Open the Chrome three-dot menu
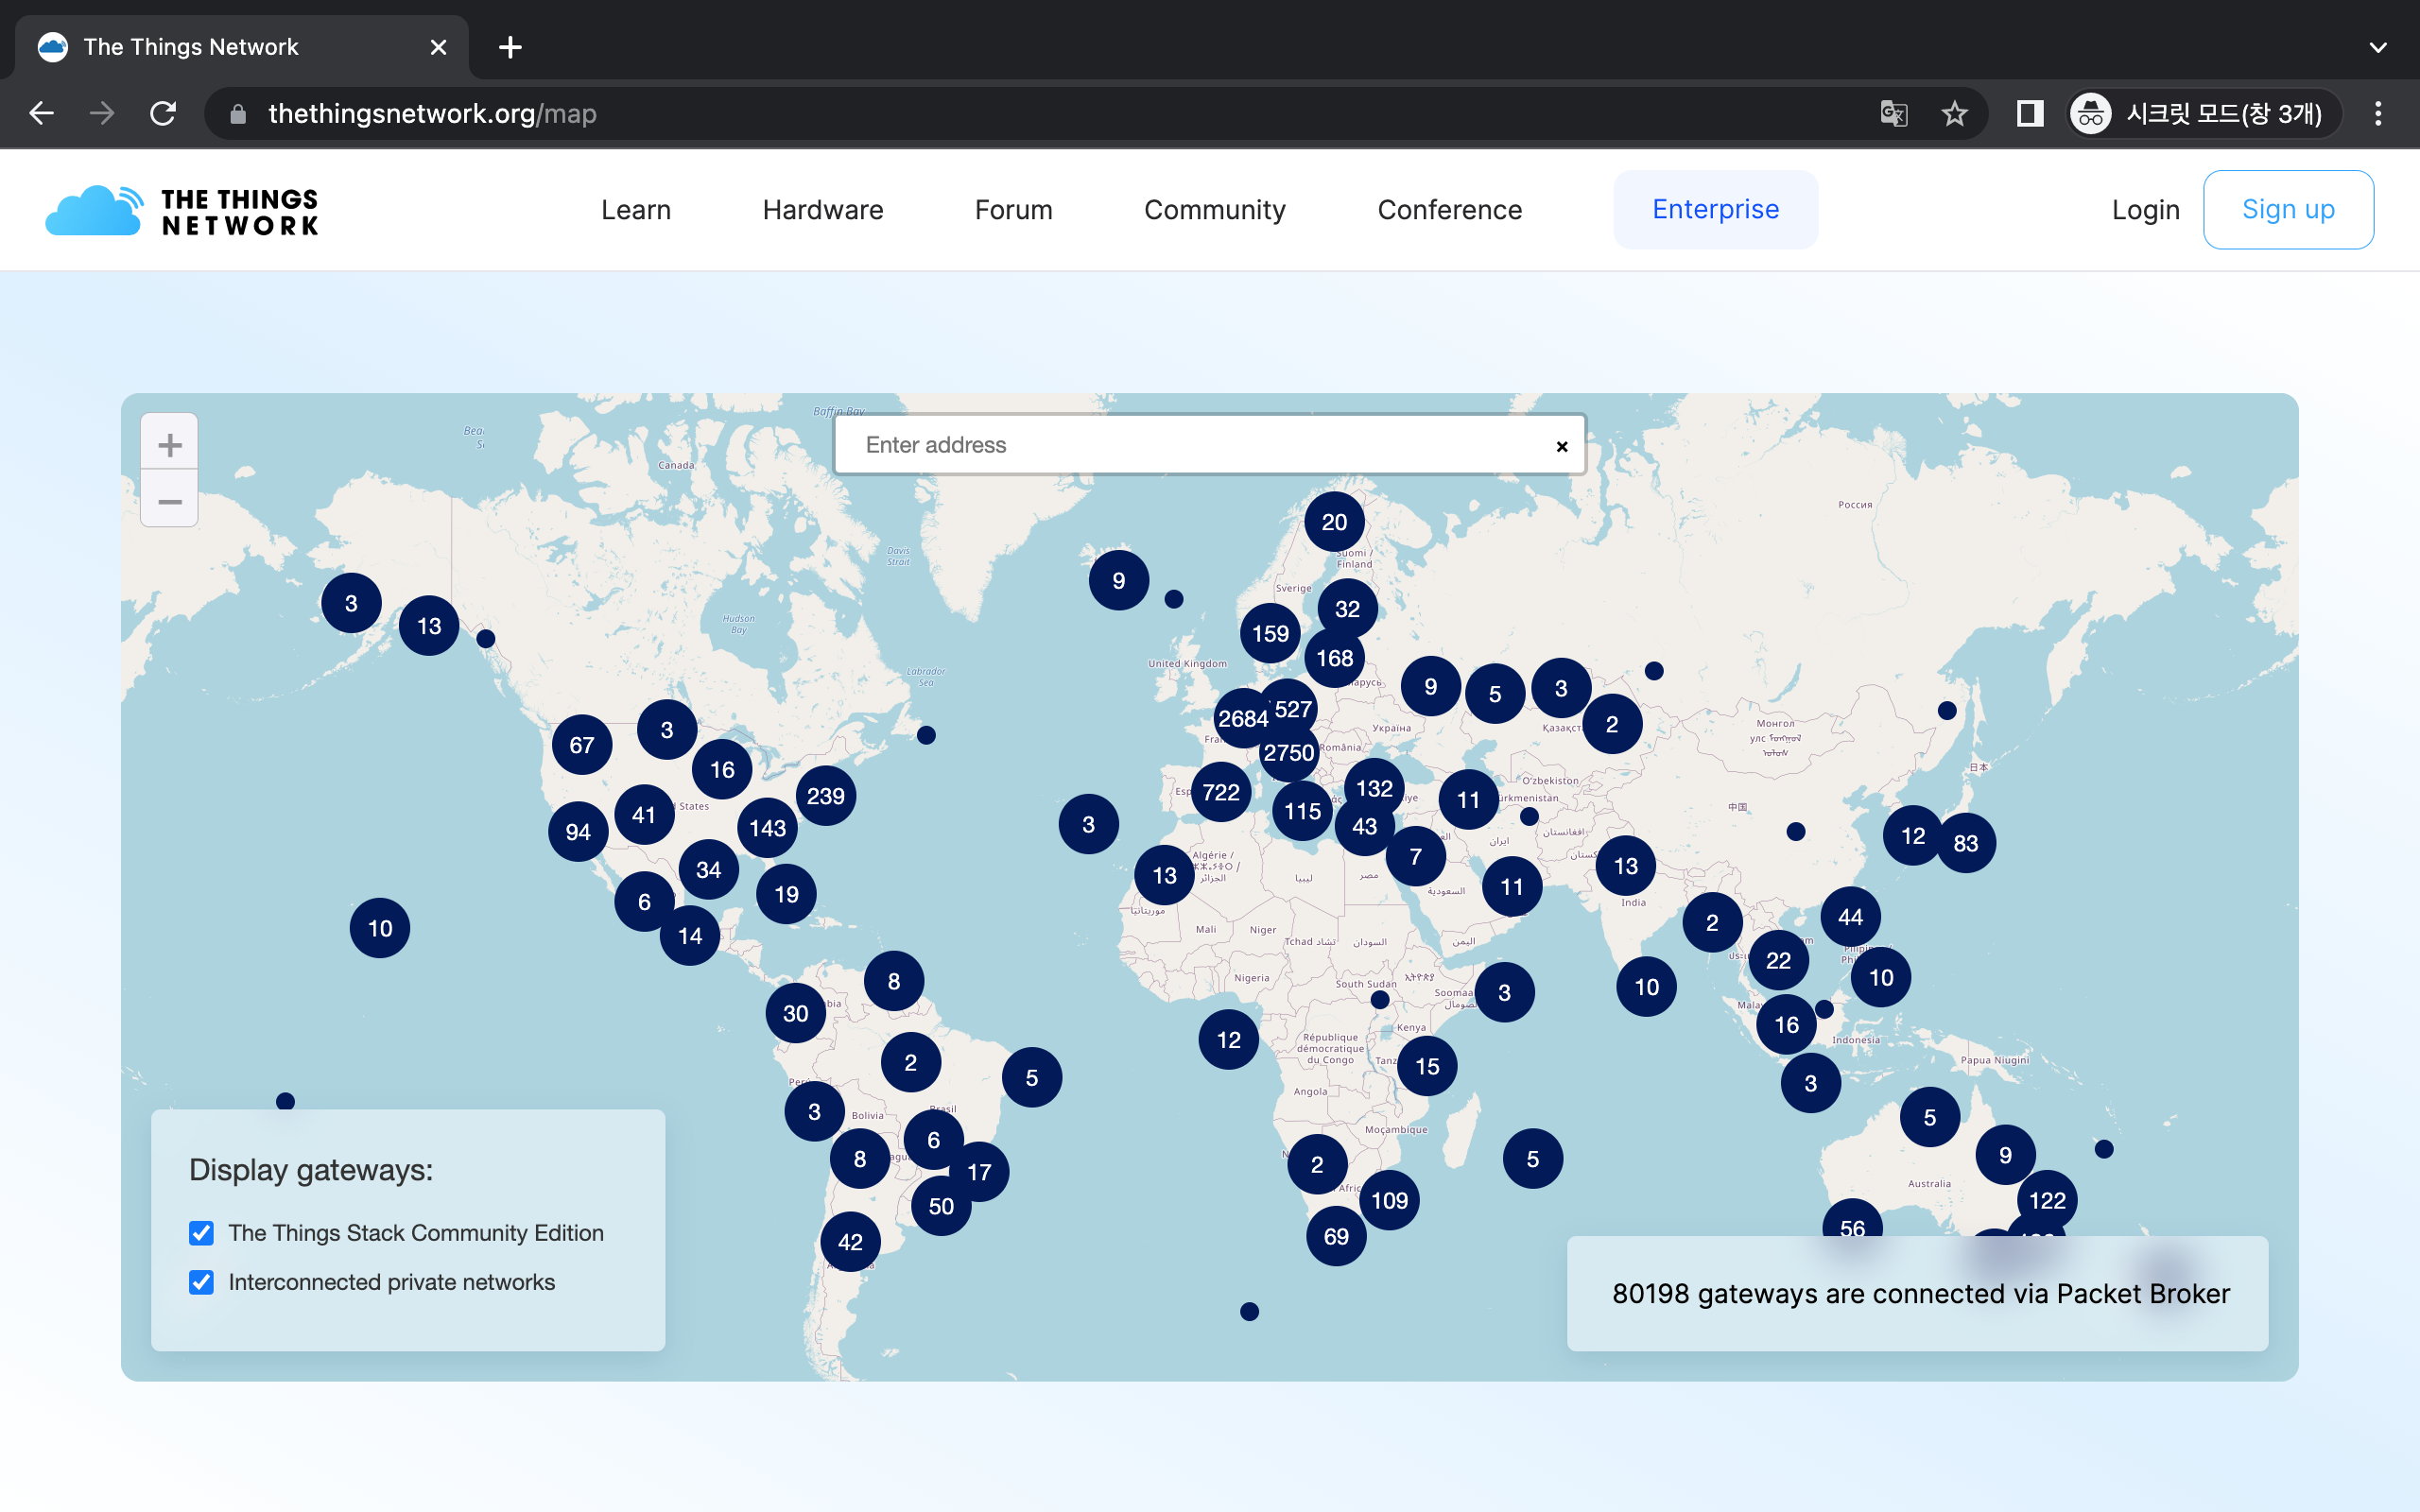 click(2379, 114)
